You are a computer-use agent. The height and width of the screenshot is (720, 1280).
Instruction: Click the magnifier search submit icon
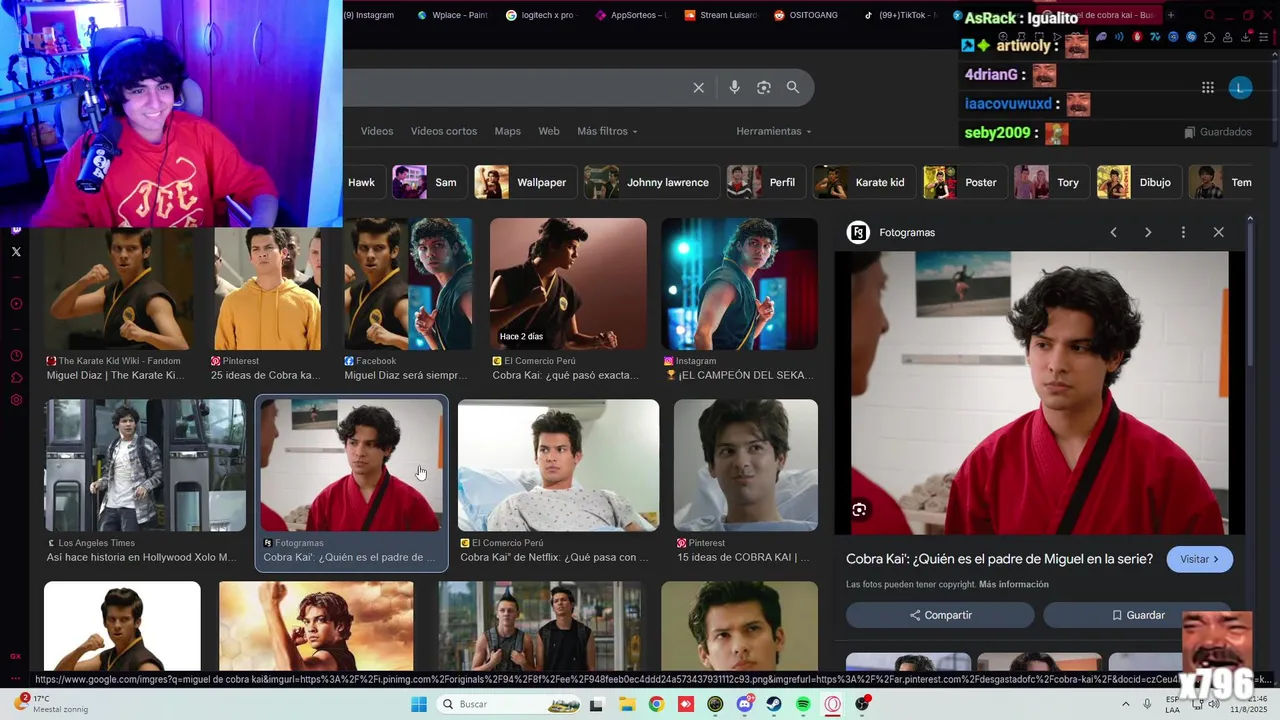pyautogui.click(x=793, y=88)
